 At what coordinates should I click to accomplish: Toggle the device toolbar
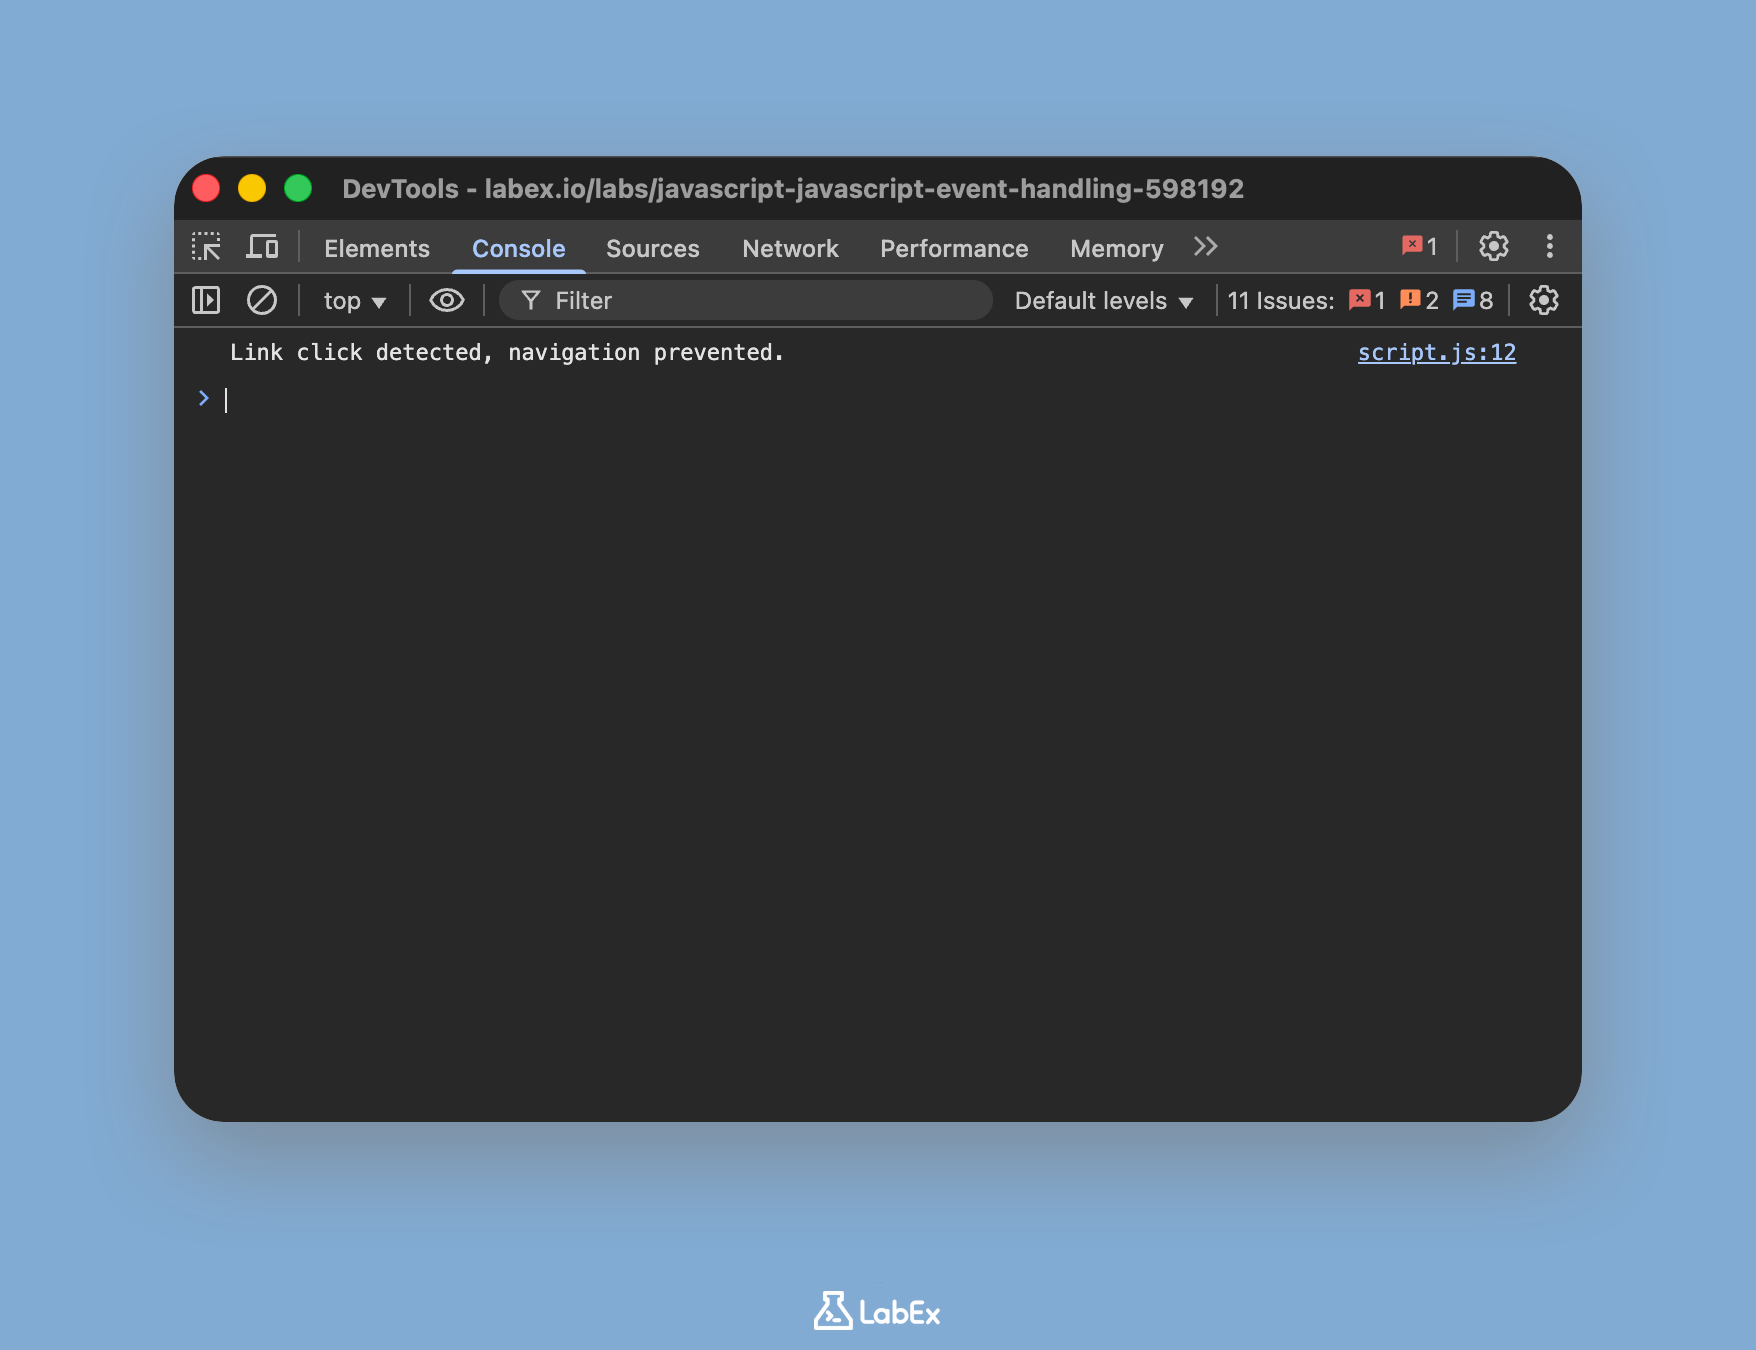263,246
